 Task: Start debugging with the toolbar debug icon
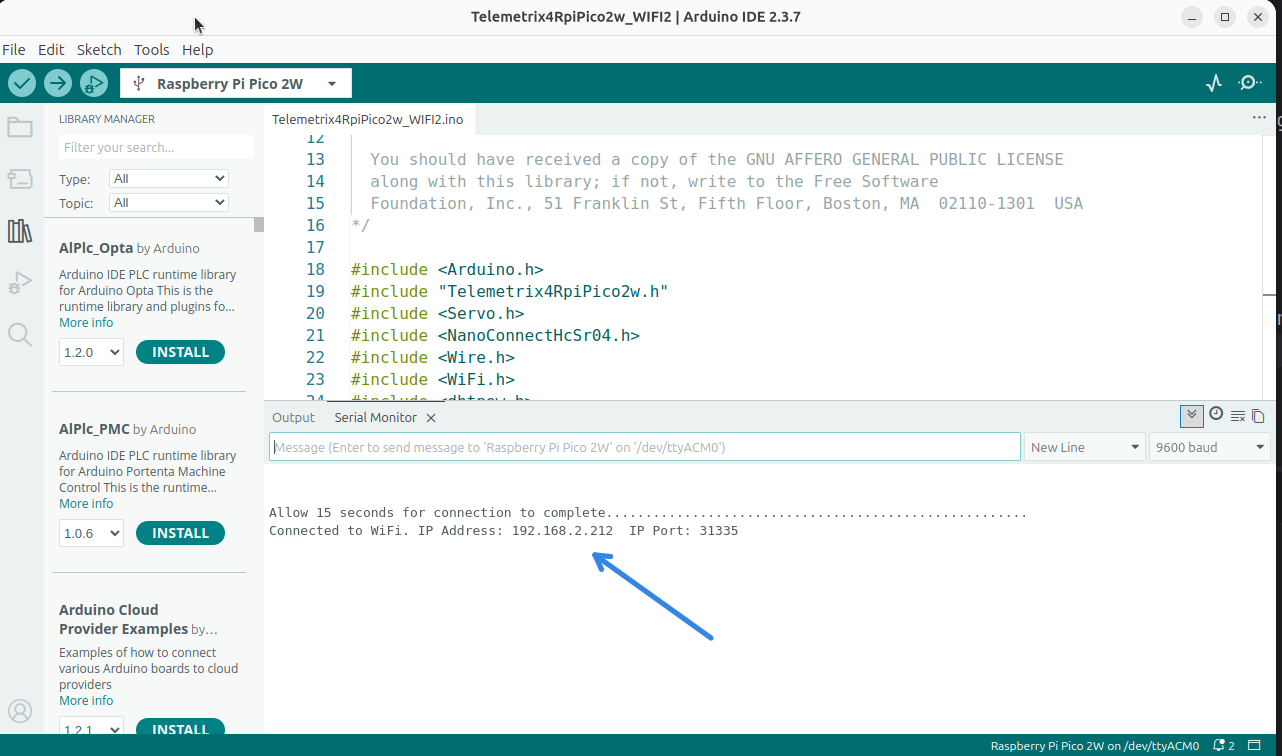coord(93,83)
